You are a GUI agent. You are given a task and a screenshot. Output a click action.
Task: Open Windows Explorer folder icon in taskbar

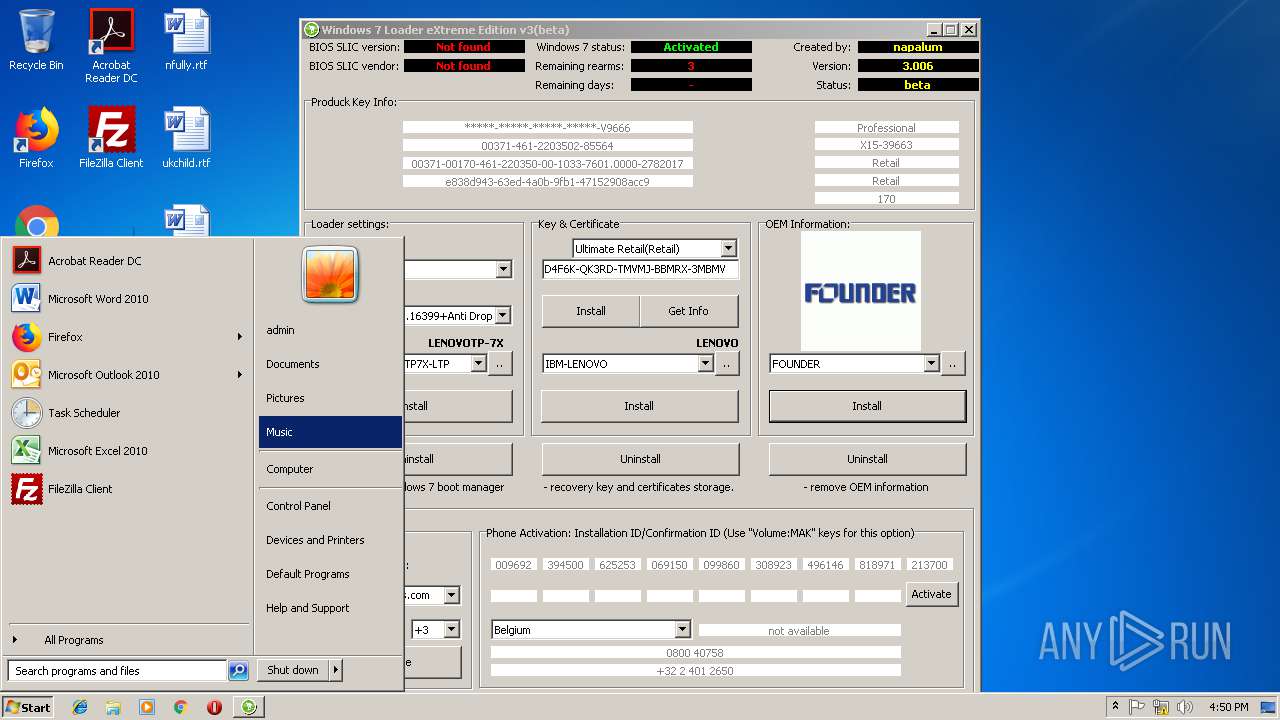point(113,707)
